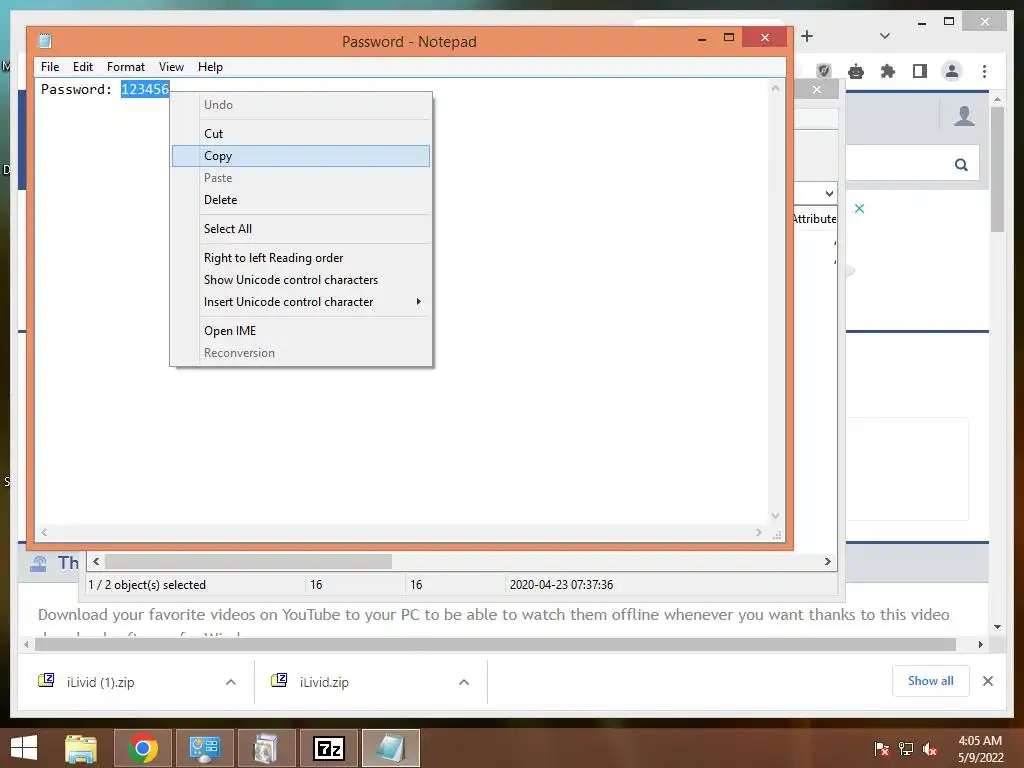1024x768 pixels.
Task: Click the Chrome page vertical scrollbar thumb
Action: [997, 170]
